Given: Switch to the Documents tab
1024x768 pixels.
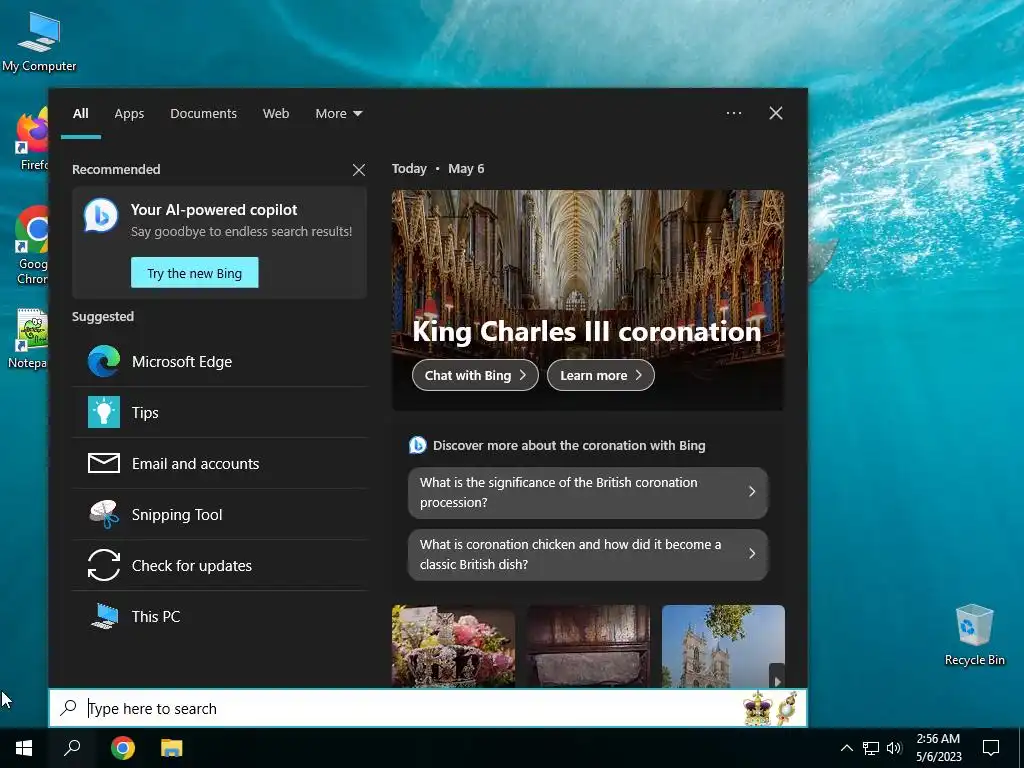Looking at the screenshot, I should [x=203, y=114].
